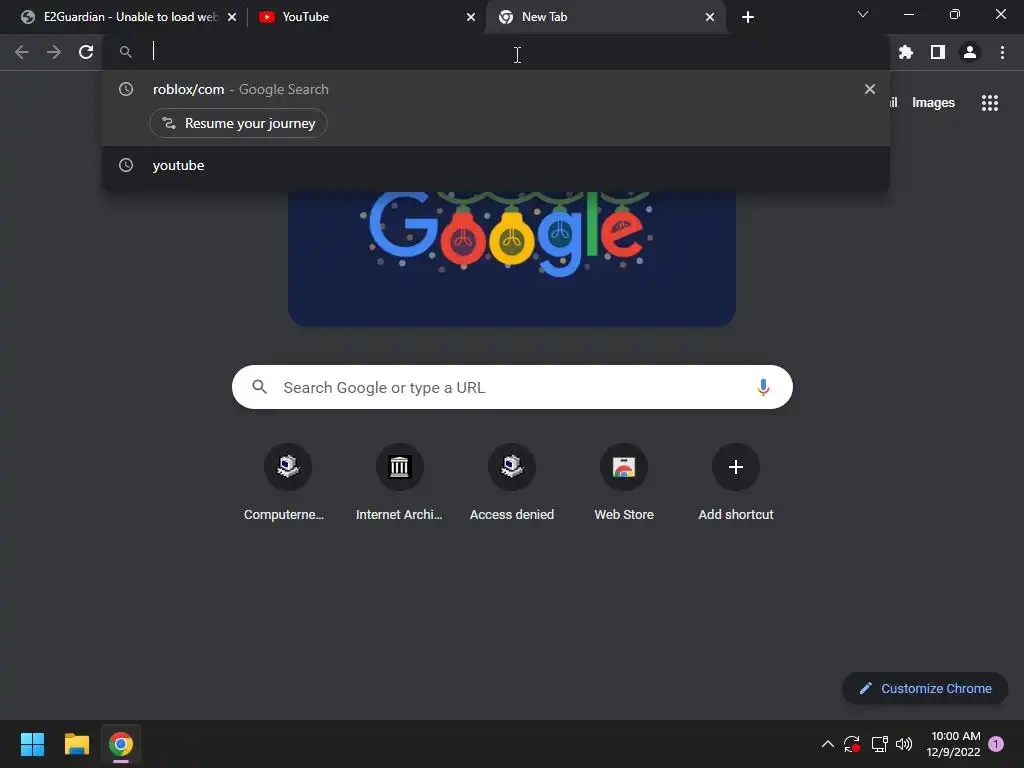Select the New Tab tab
This screenshot has width=1024, height=768.
(605, 17)
